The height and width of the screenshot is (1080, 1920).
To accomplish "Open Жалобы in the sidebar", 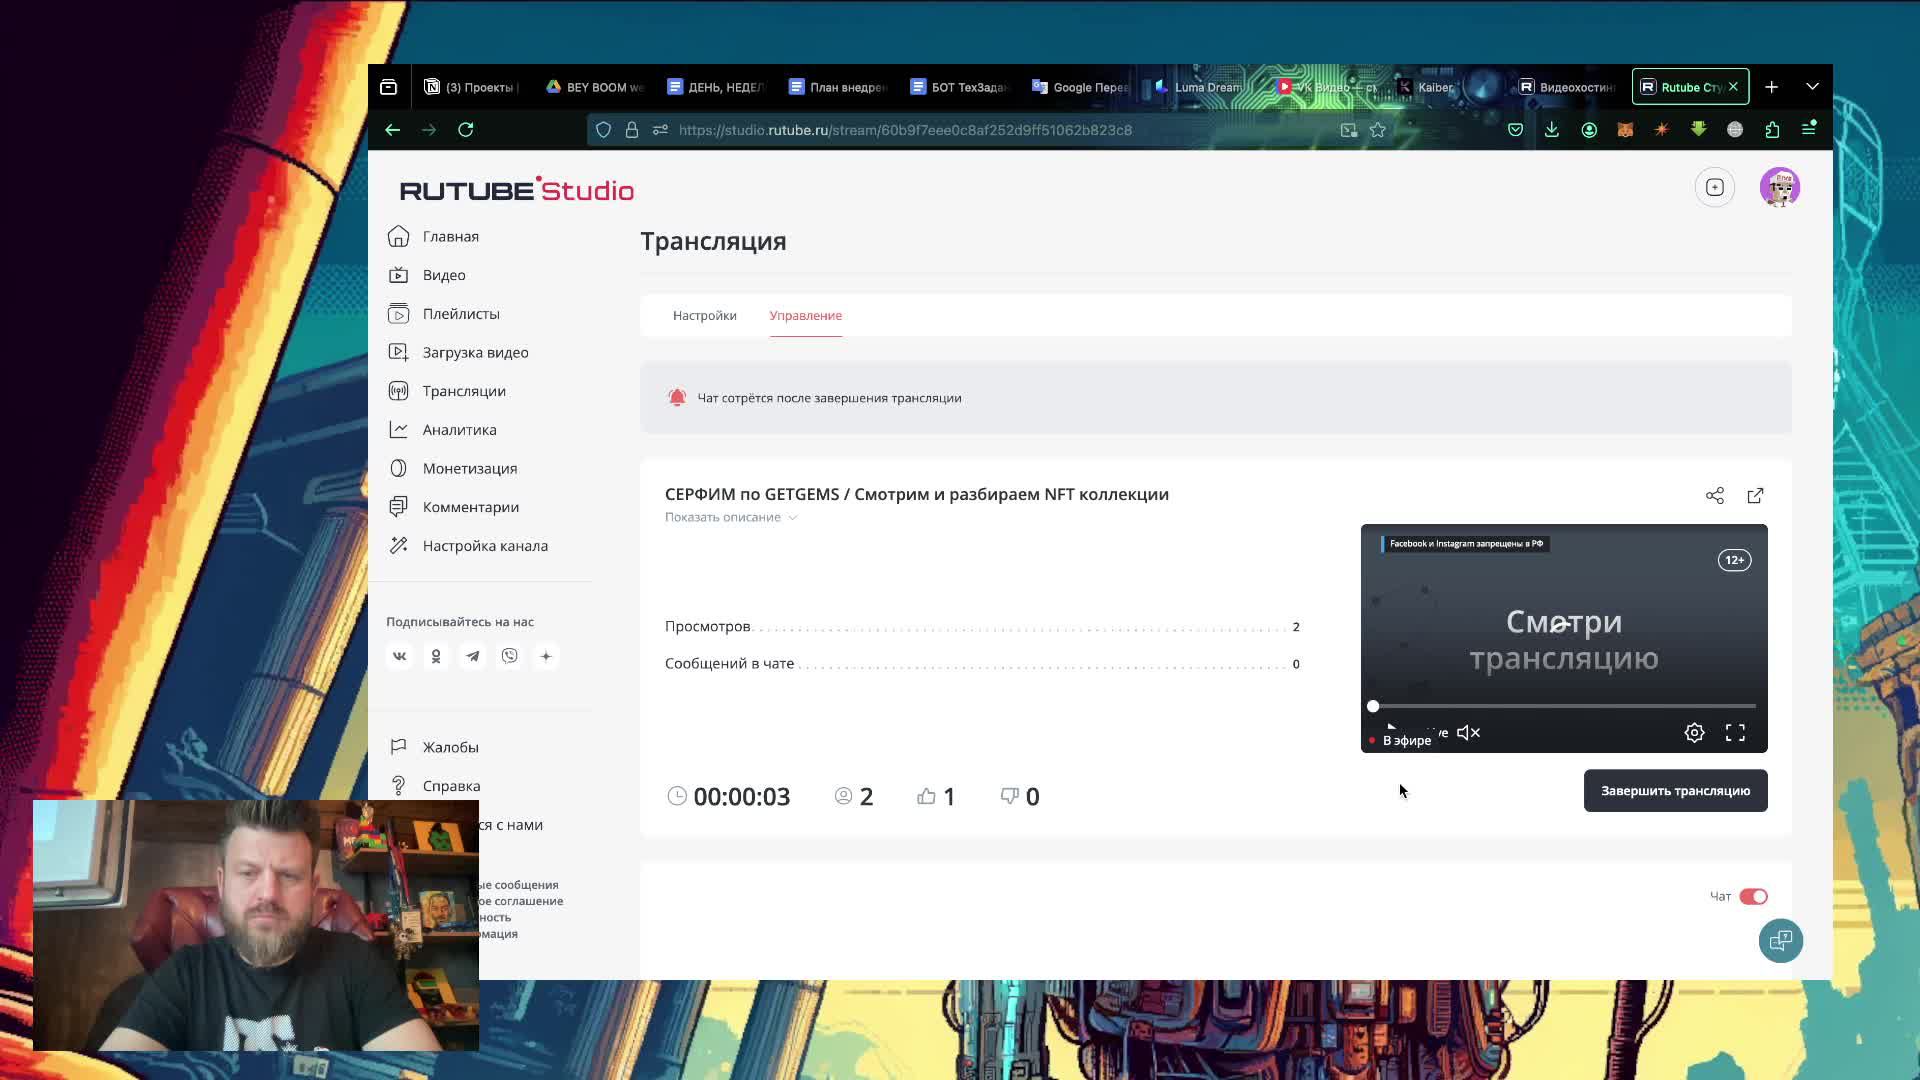I will pos(434,747).
